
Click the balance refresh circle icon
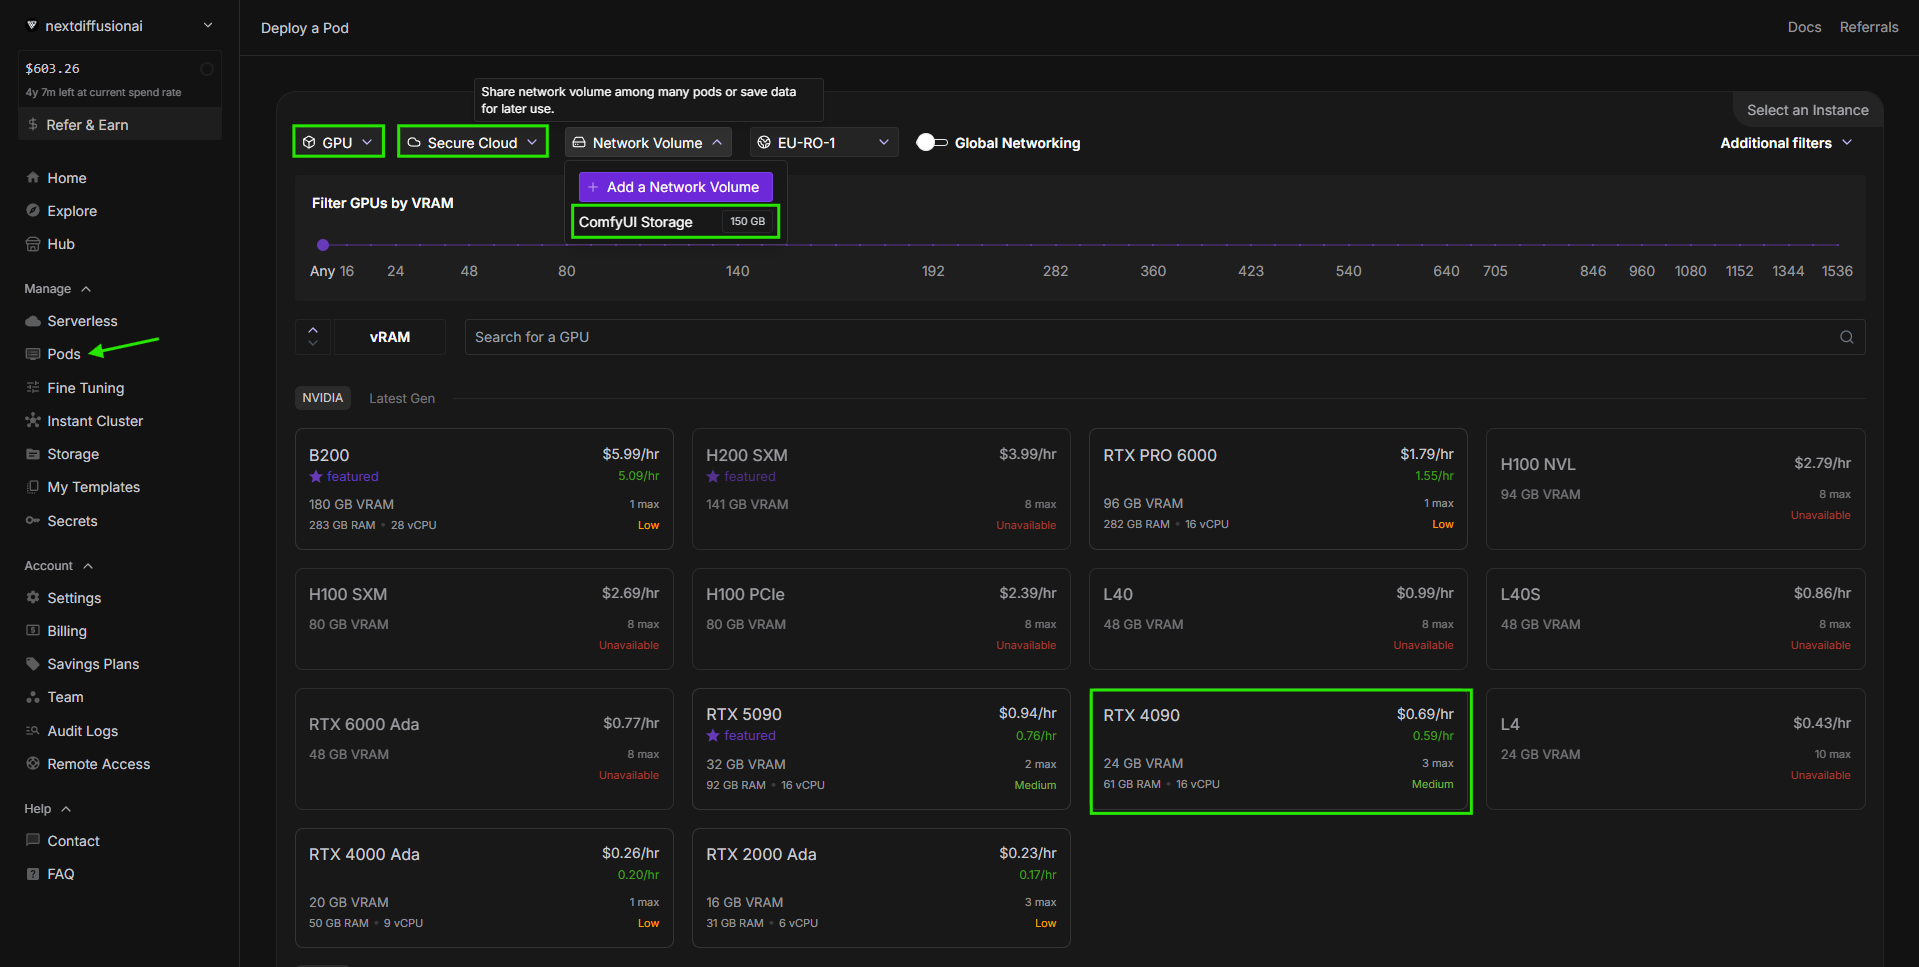coord(207,69)
